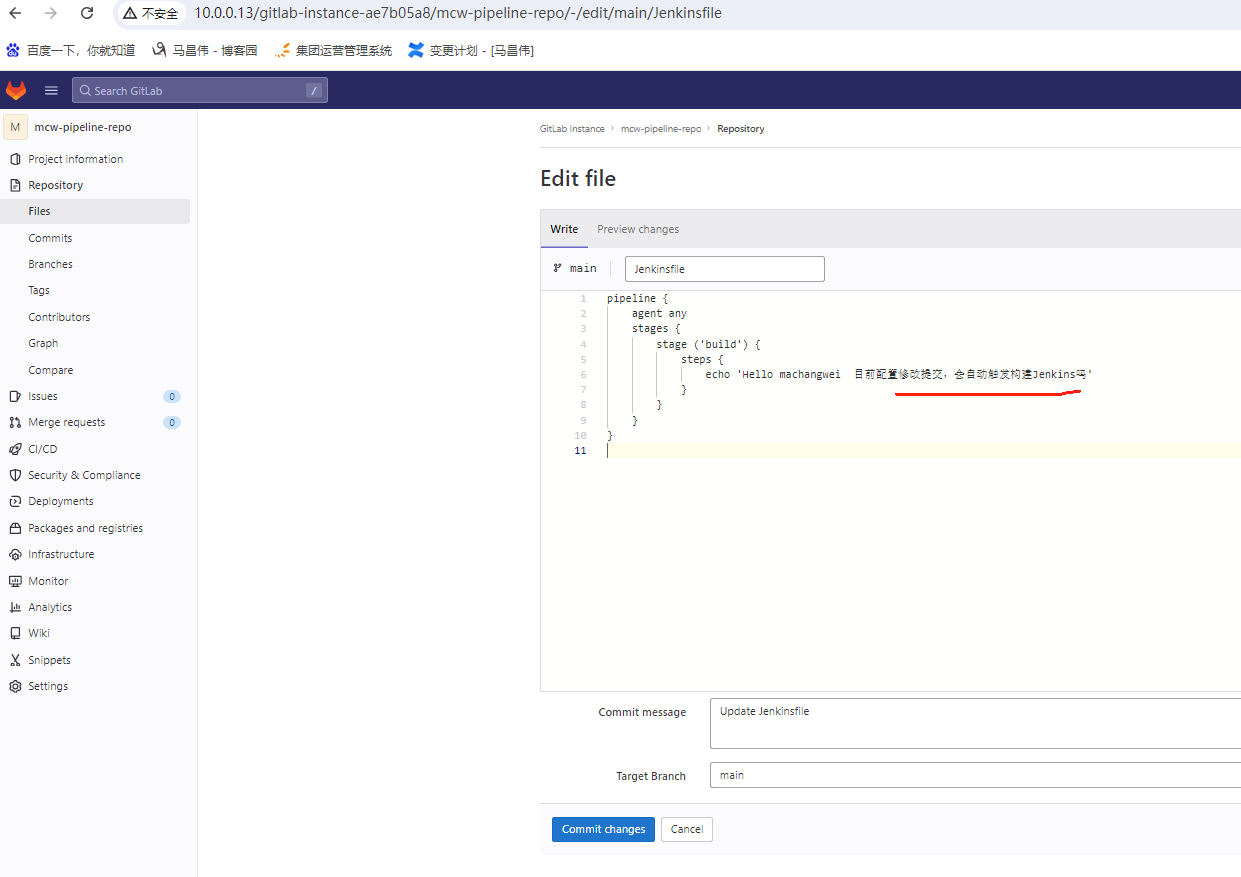Click the GitLab fox logo

pos(16,90)
